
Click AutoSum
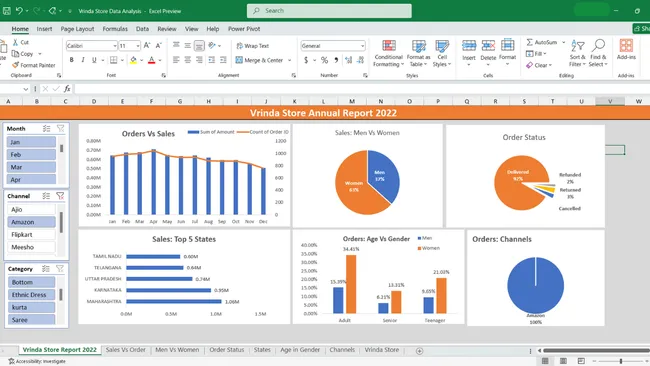[x=542, y=42]
